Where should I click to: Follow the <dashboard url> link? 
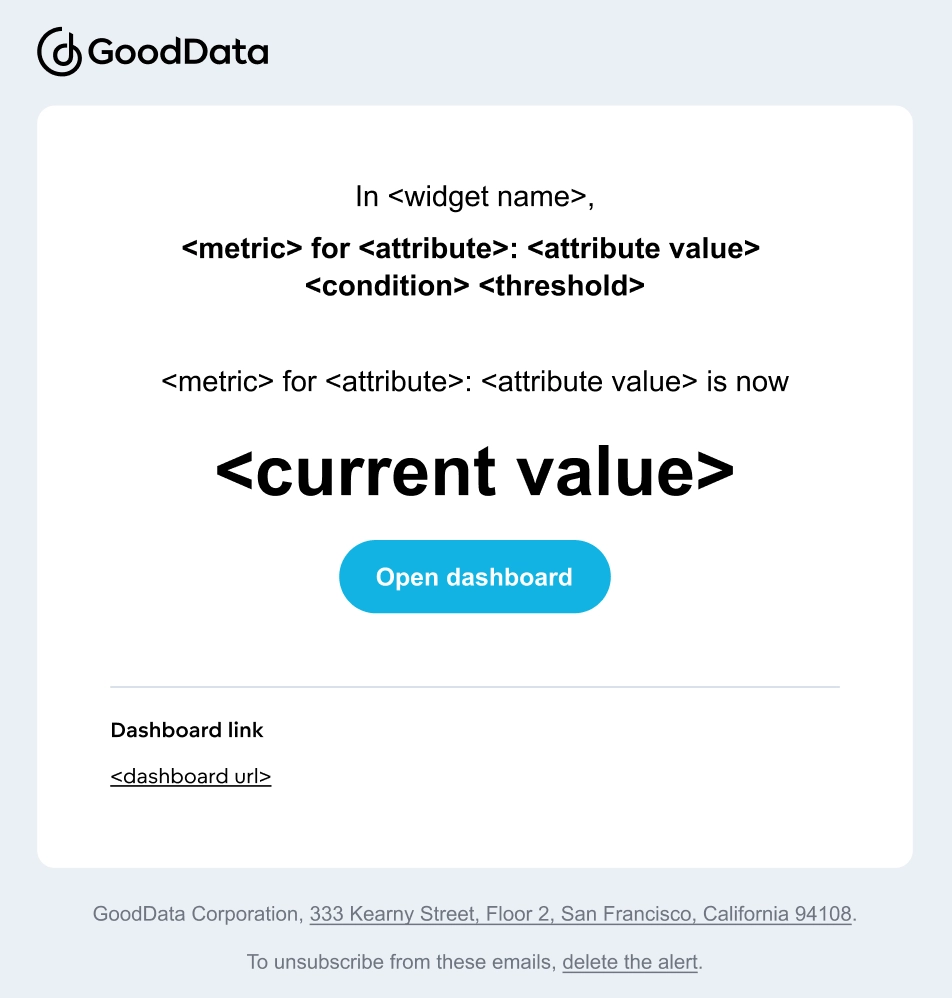(191, 777)
